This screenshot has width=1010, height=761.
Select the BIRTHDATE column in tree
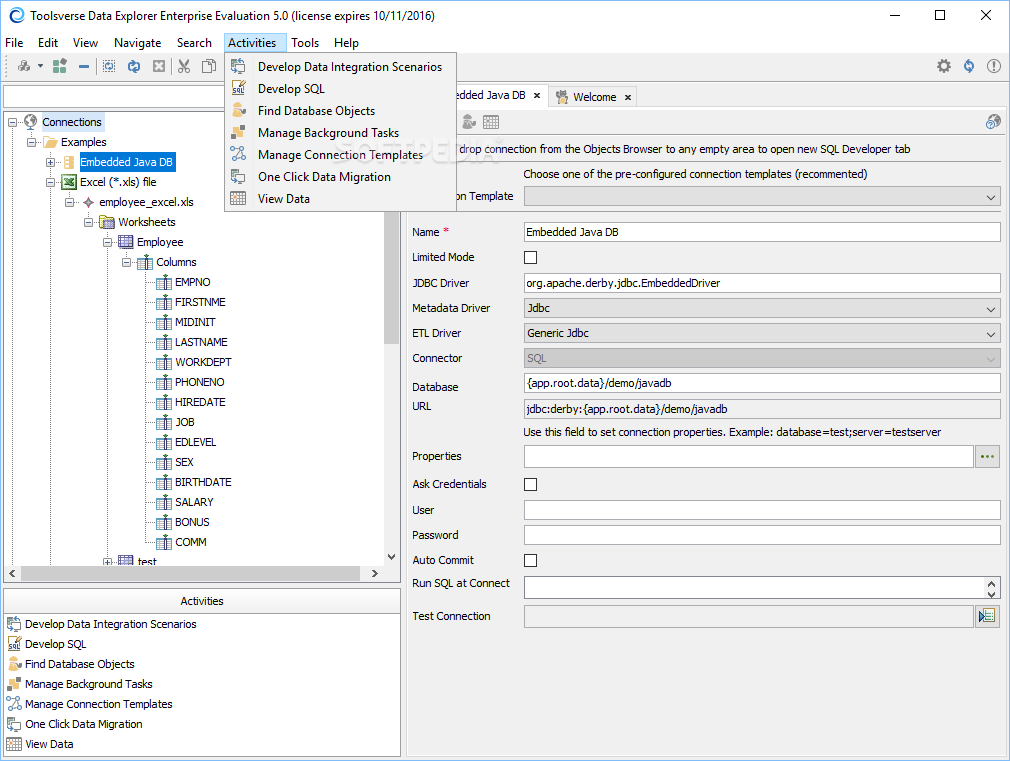(x=203, y=482)
